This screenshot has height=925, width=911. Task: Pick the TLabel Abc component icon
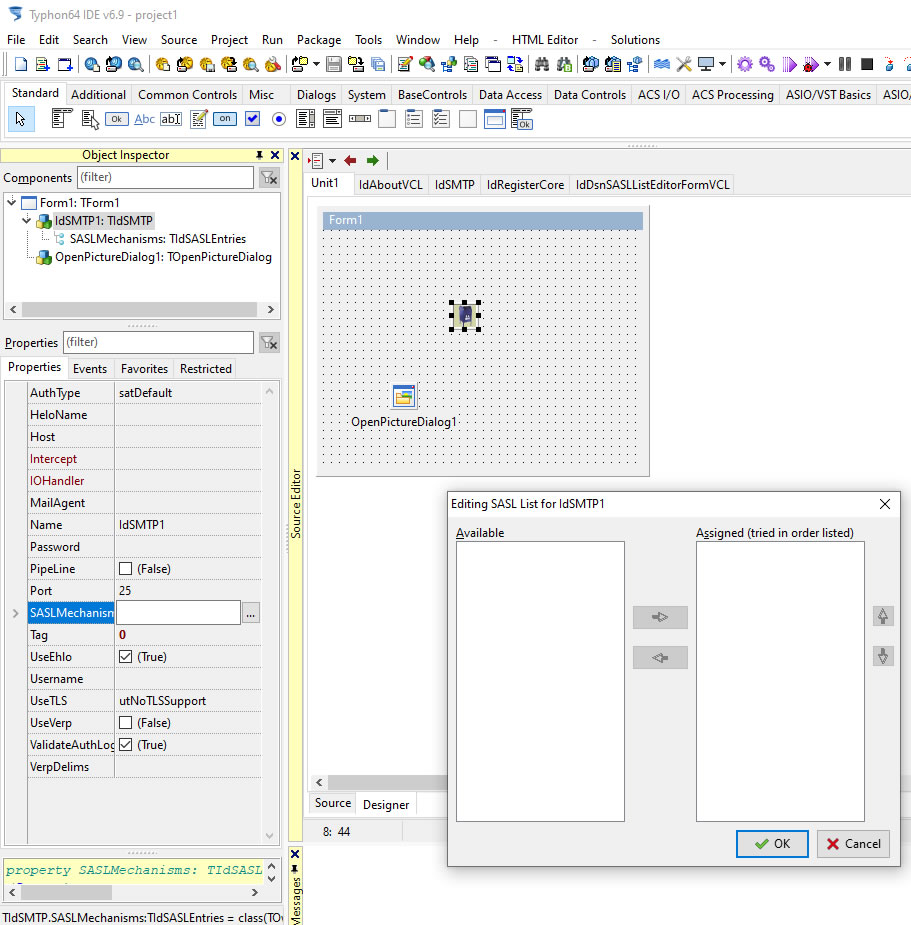point(145,119)
